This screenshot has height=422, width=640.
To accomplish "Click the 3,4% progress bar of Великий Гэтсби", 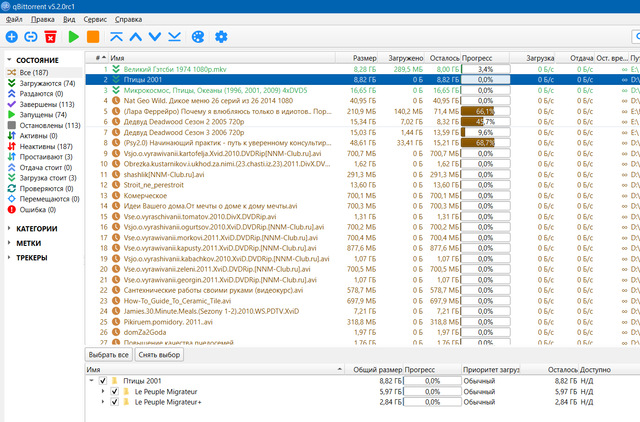I will (485, 69).
